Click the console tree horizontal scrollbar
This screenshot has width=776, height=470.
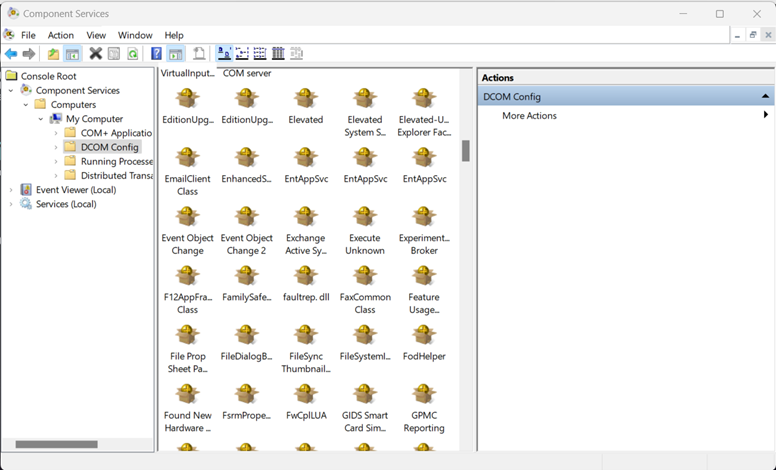click(56, 444)
